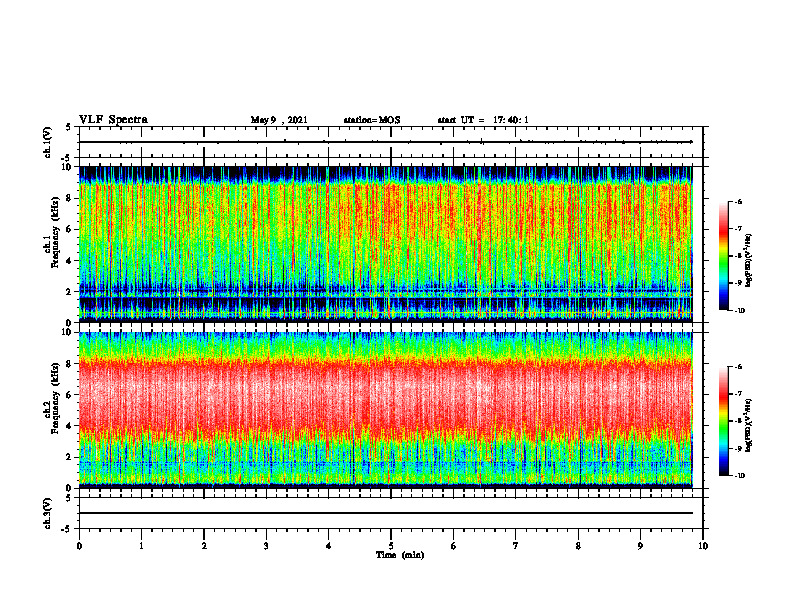Select the date text "May 9 , 2021"
Viewport: 792px width, 612px height.
point(279,120)
